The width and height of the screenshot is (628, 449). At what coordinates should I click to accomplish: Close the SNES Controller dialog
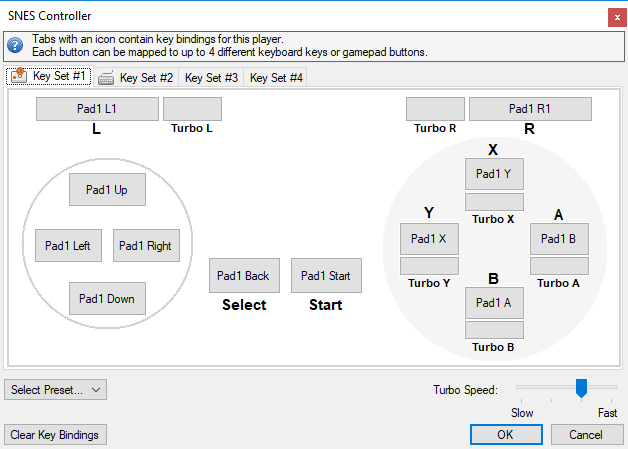[x=617, y=18]
